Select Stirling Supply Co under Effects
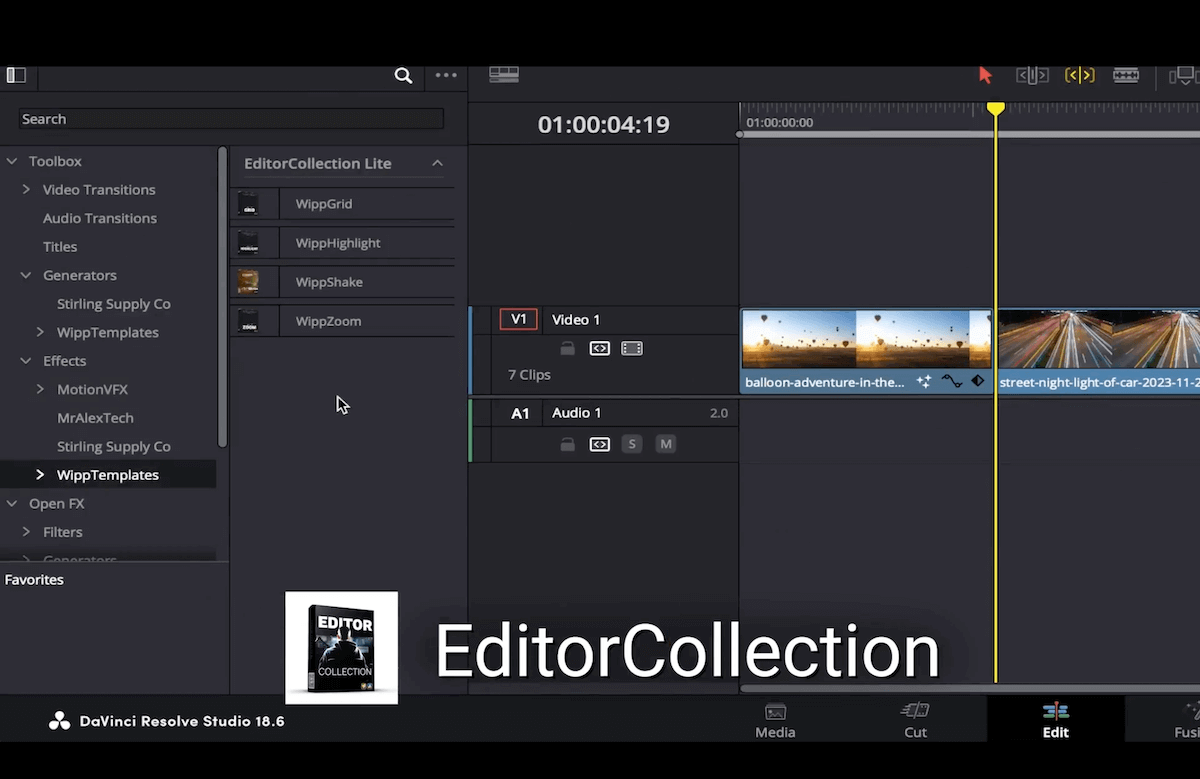This screenshot has height=779, width=1200. (x=114, y=447)
